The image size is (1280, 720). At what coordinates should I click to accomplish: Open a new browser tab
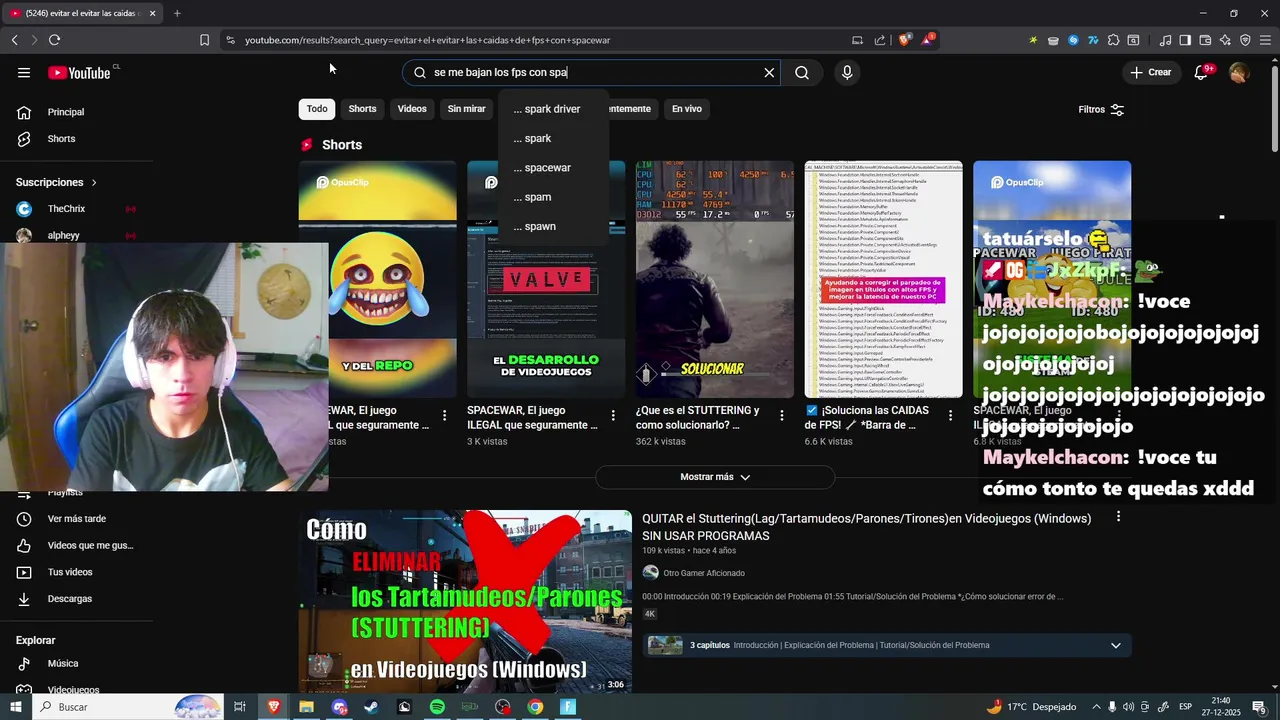177,13
